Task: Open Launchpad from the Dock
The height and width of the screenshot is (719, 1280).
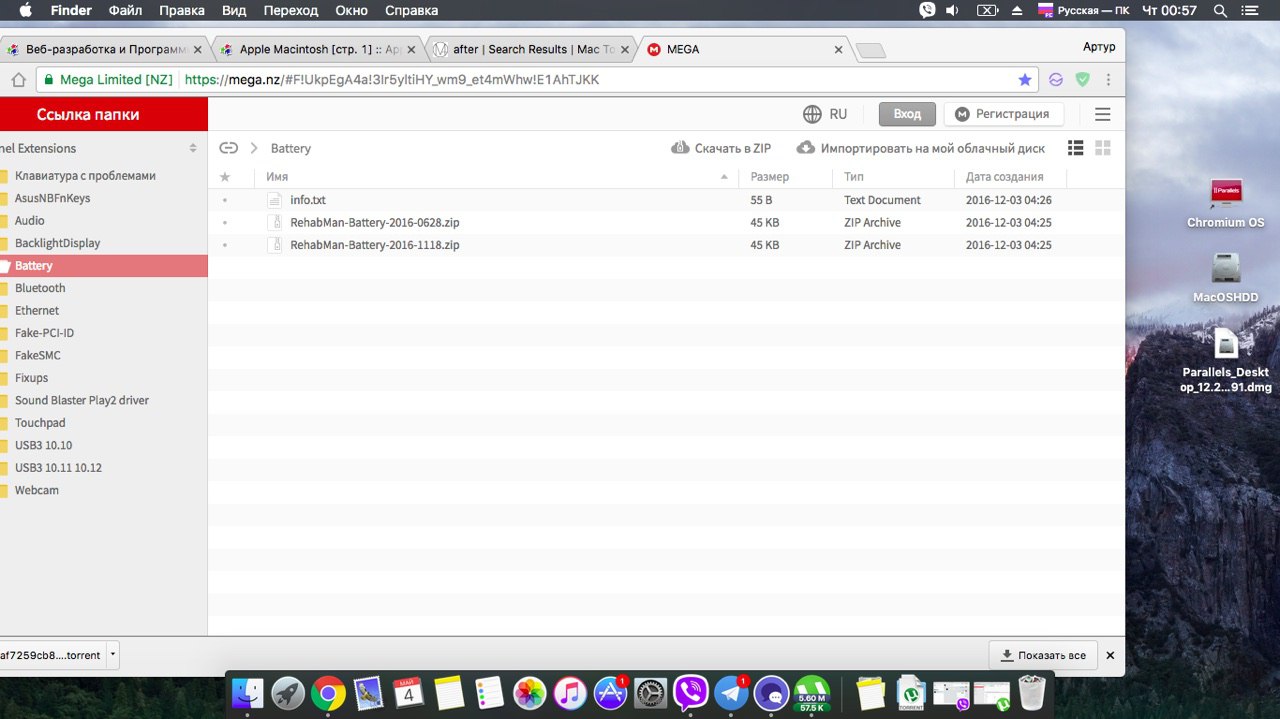Action: (x=288, y=693)
